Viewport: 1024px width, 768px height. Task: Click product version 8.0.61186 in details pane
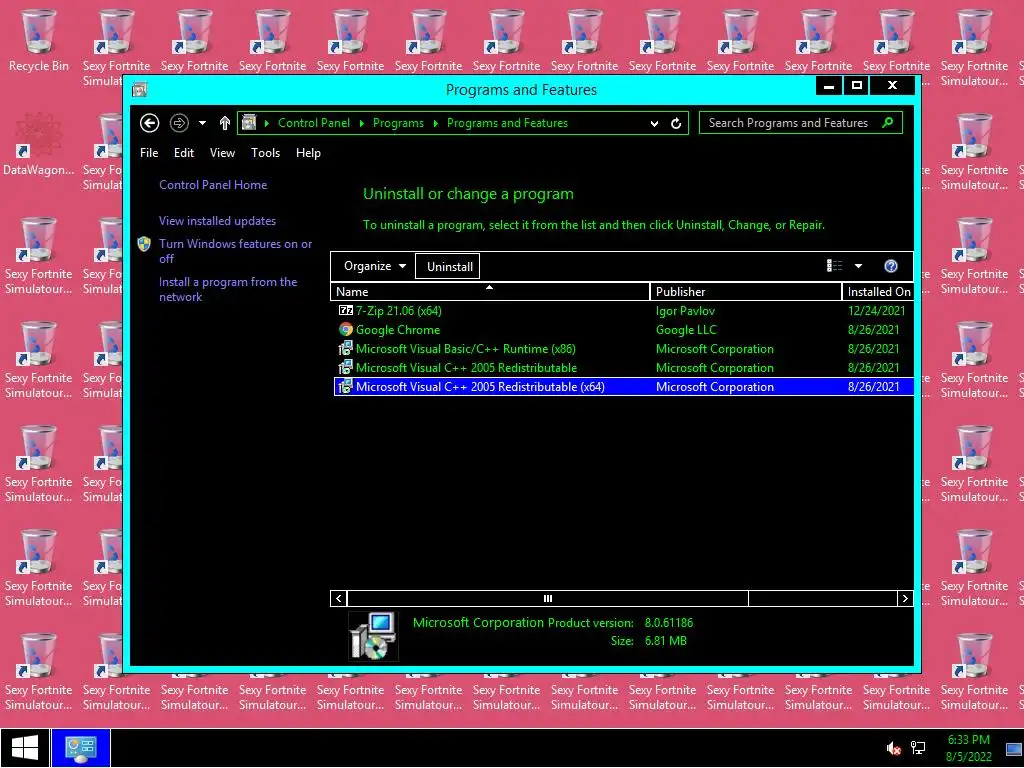click(669, 622)
